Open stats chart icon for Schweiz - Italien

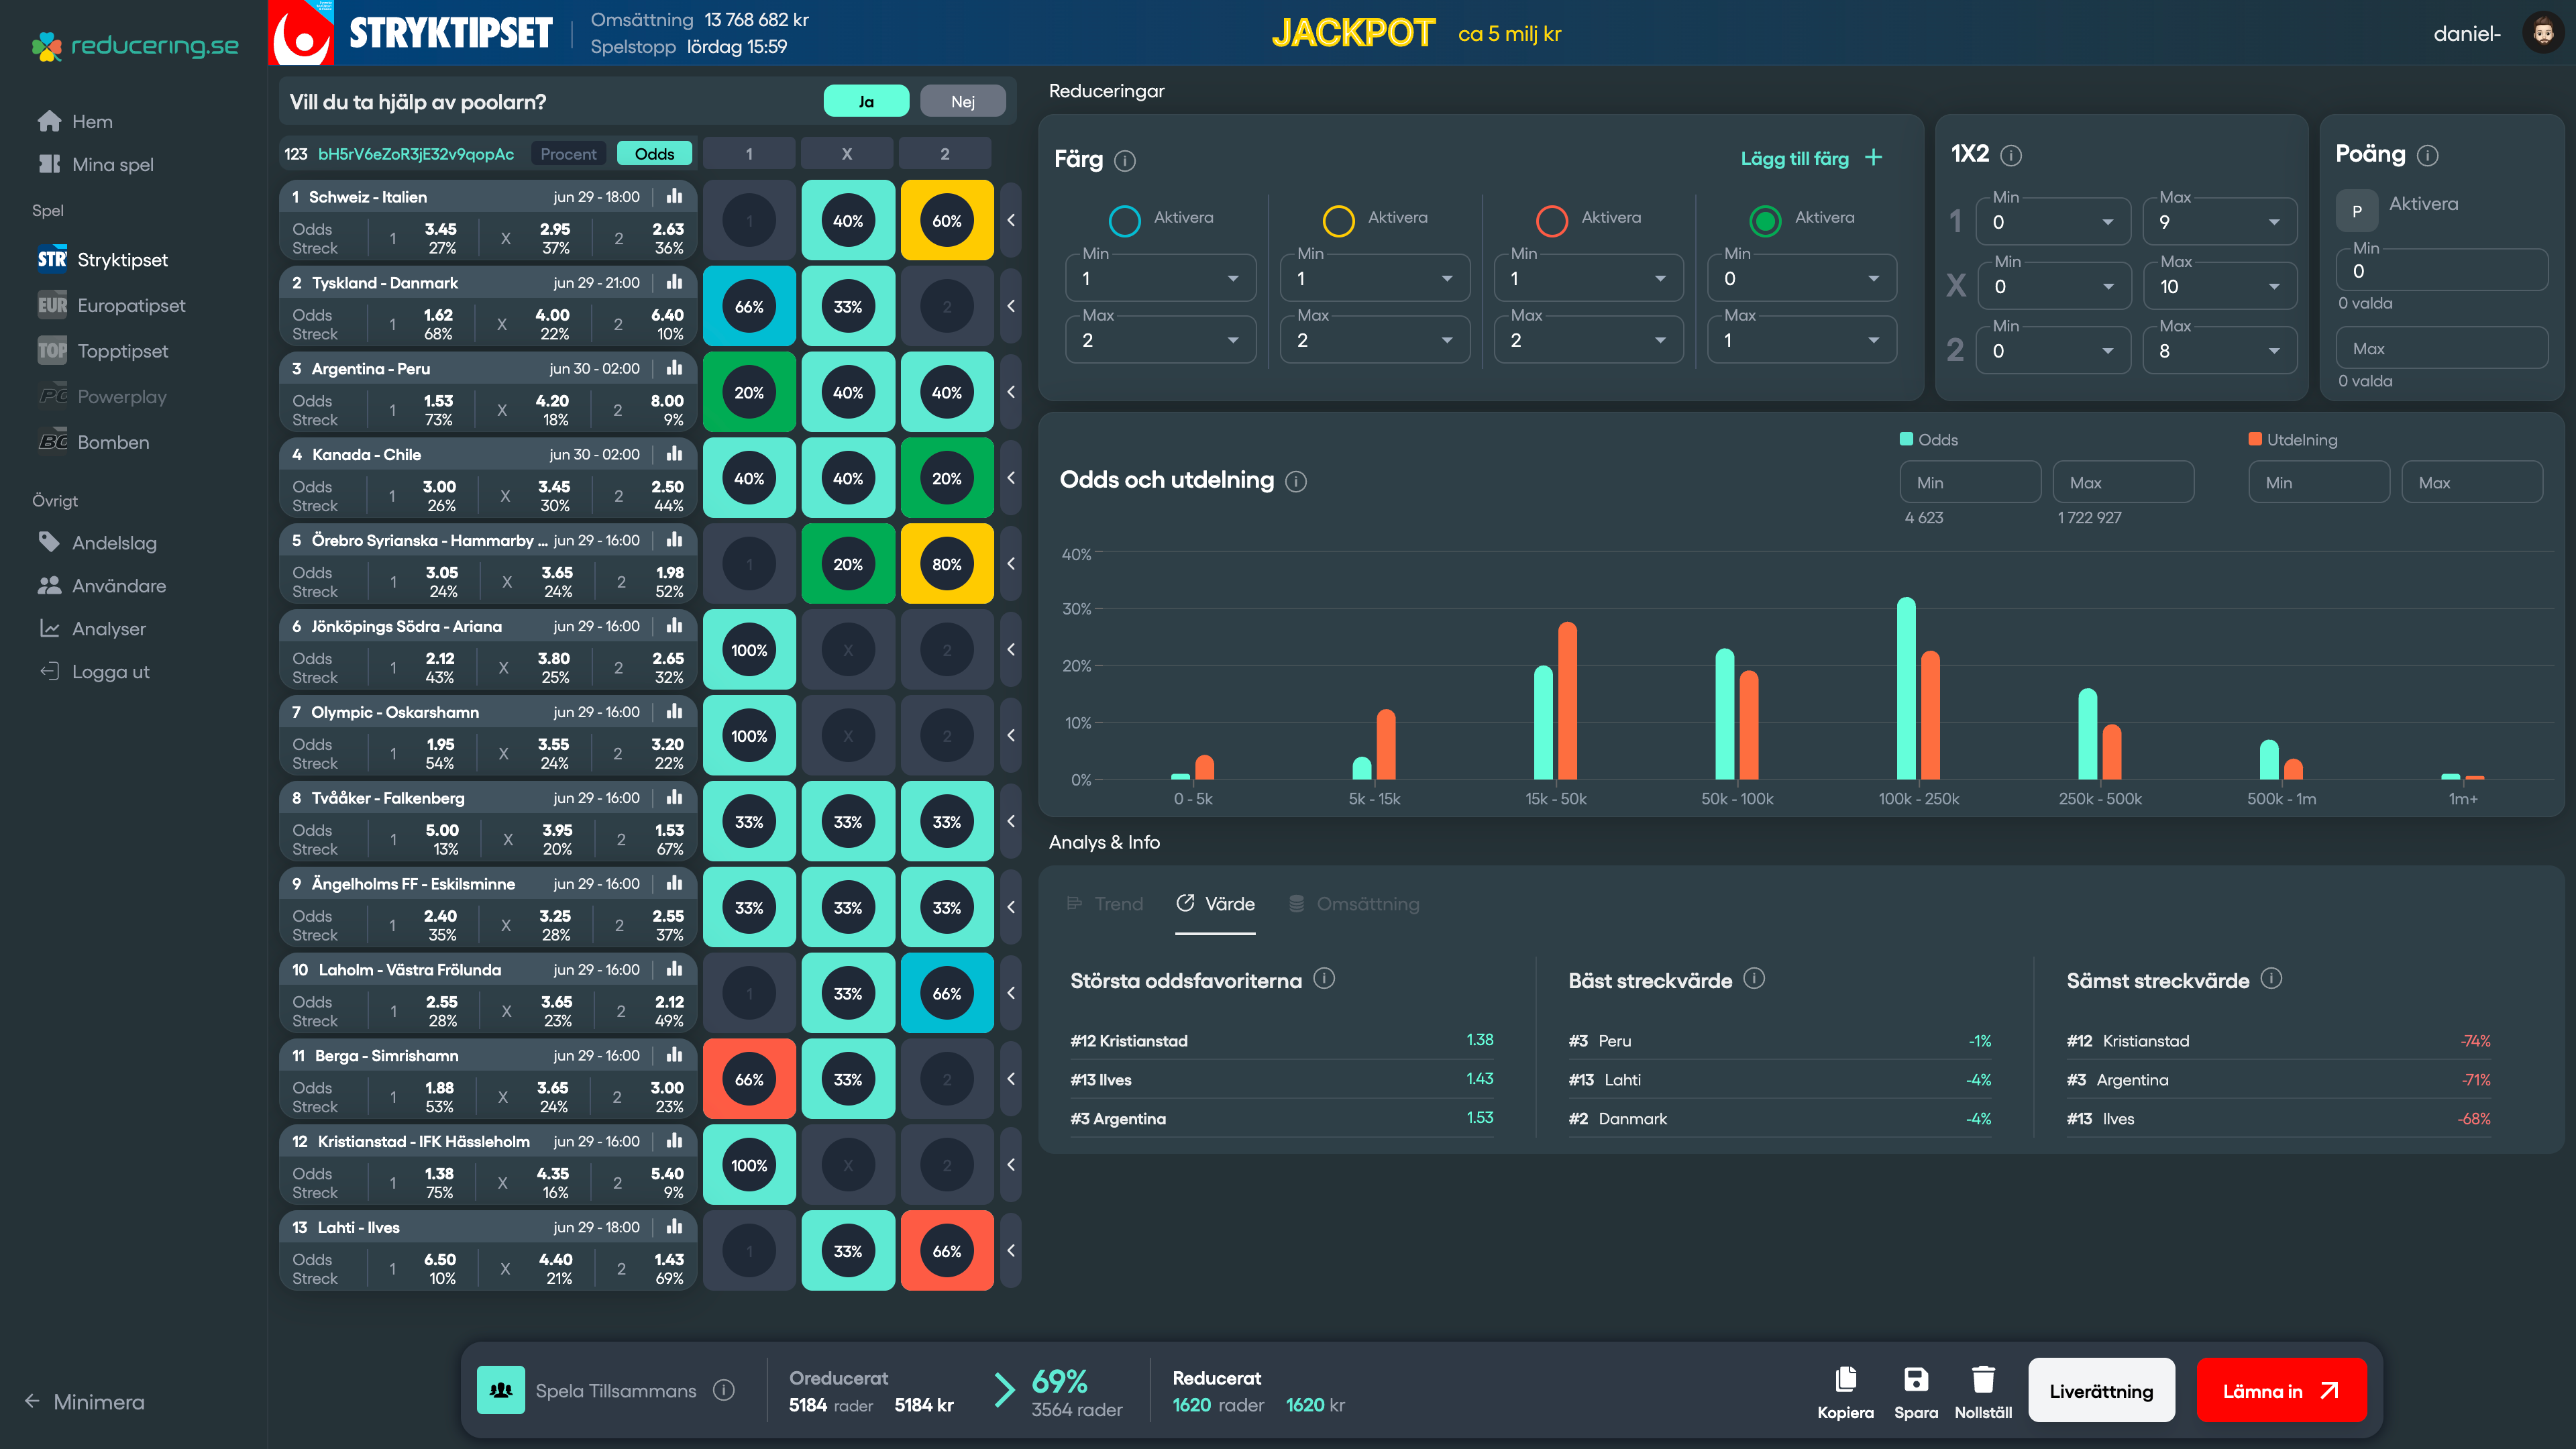point(675,197)
